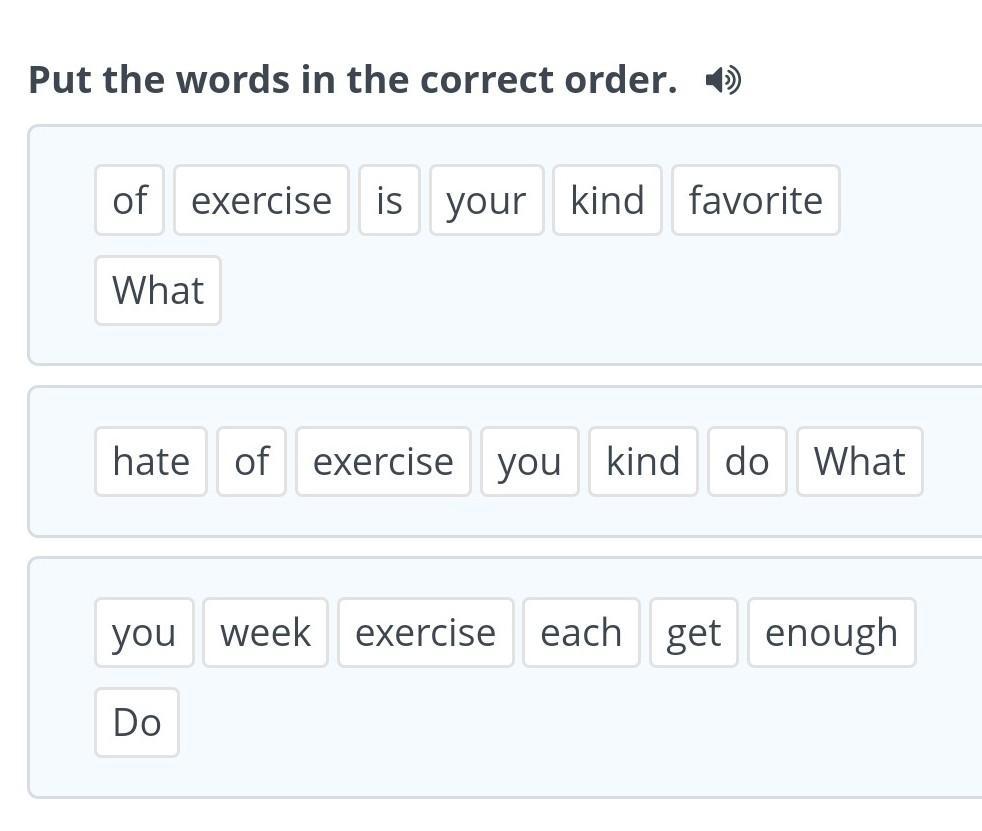The image size is (982, 831).
Task: Click the speaker audio icon
Action: coord(722,80)
